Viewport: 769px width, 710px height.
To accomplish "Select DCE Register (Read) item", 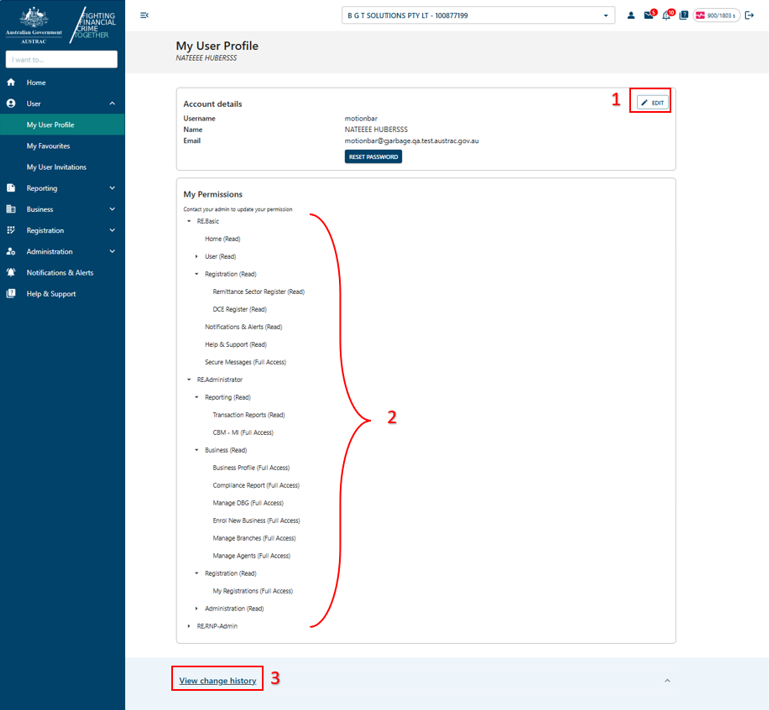I will pyautogui.click(x=240, y=309).
